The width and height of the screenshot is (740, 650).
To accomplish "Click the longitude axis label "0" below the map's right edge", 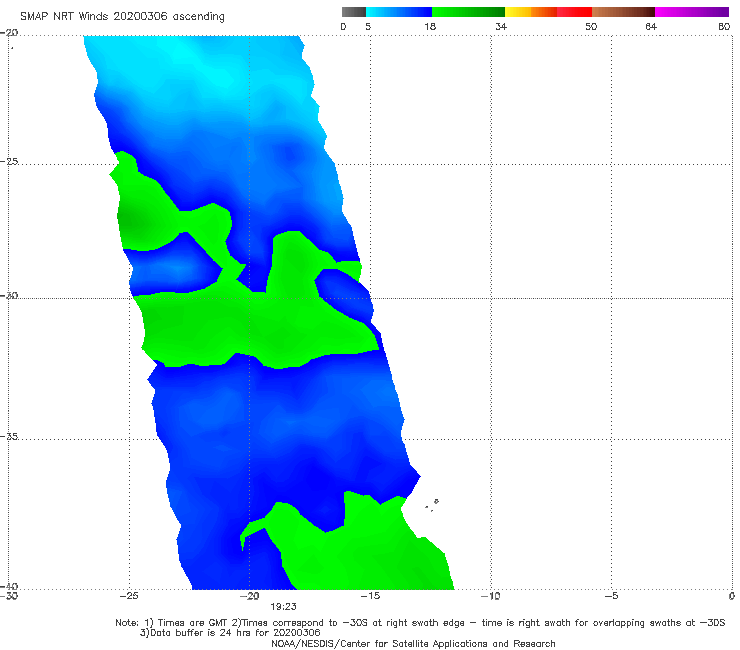I will click(732, 596).
